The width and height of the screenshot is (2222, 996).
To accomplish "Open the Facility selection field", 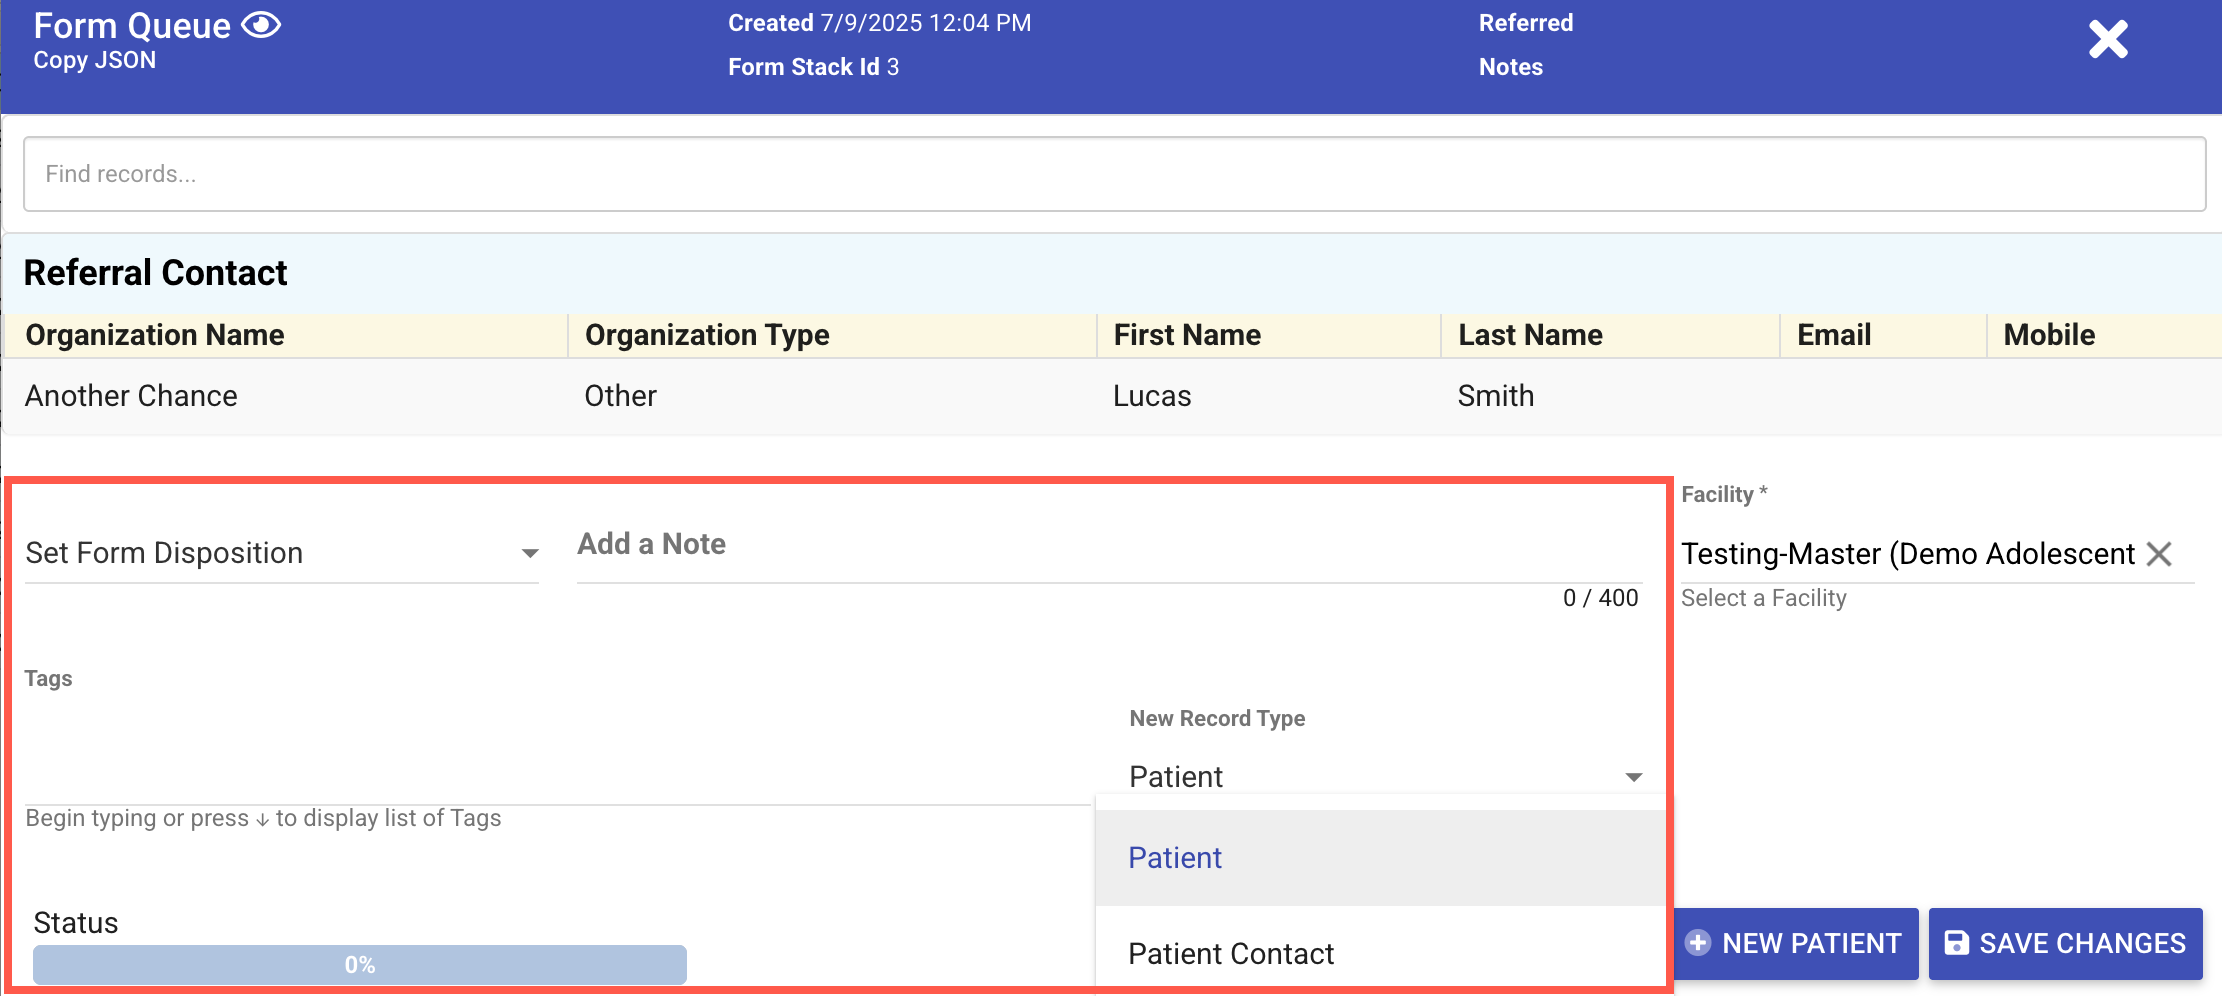I will (x=1906, y=554).
